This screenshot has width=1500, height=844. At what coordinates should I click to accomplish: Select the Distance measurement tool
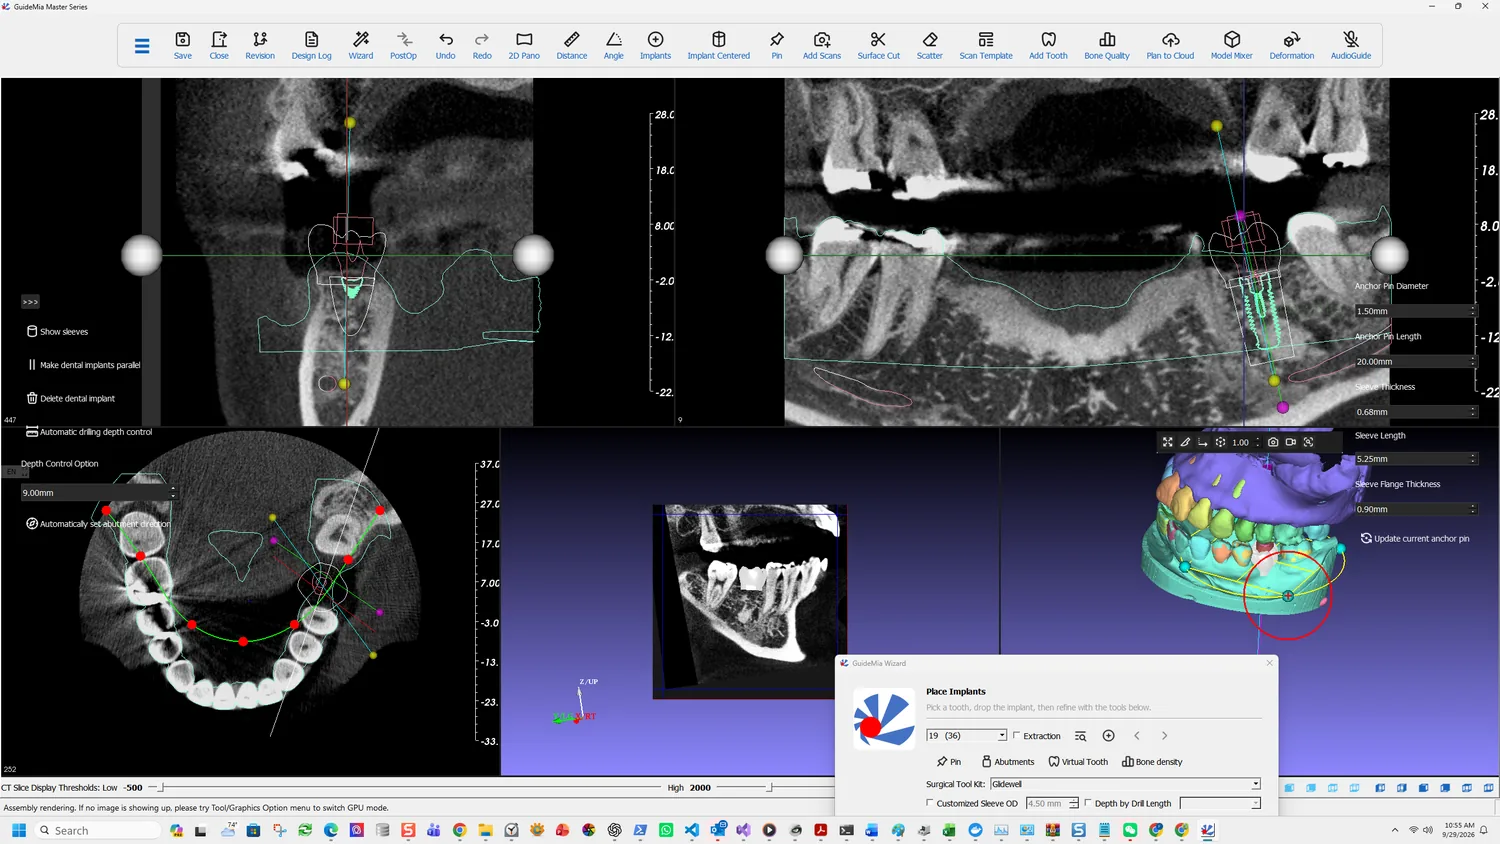[572, 45]
